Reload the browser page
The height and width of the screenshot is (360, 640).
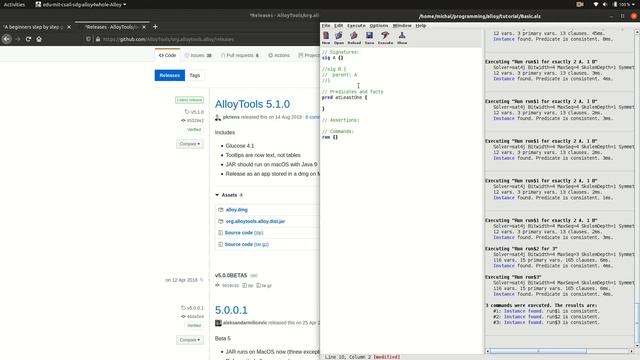pyautogui.click(x=28, y=39)
